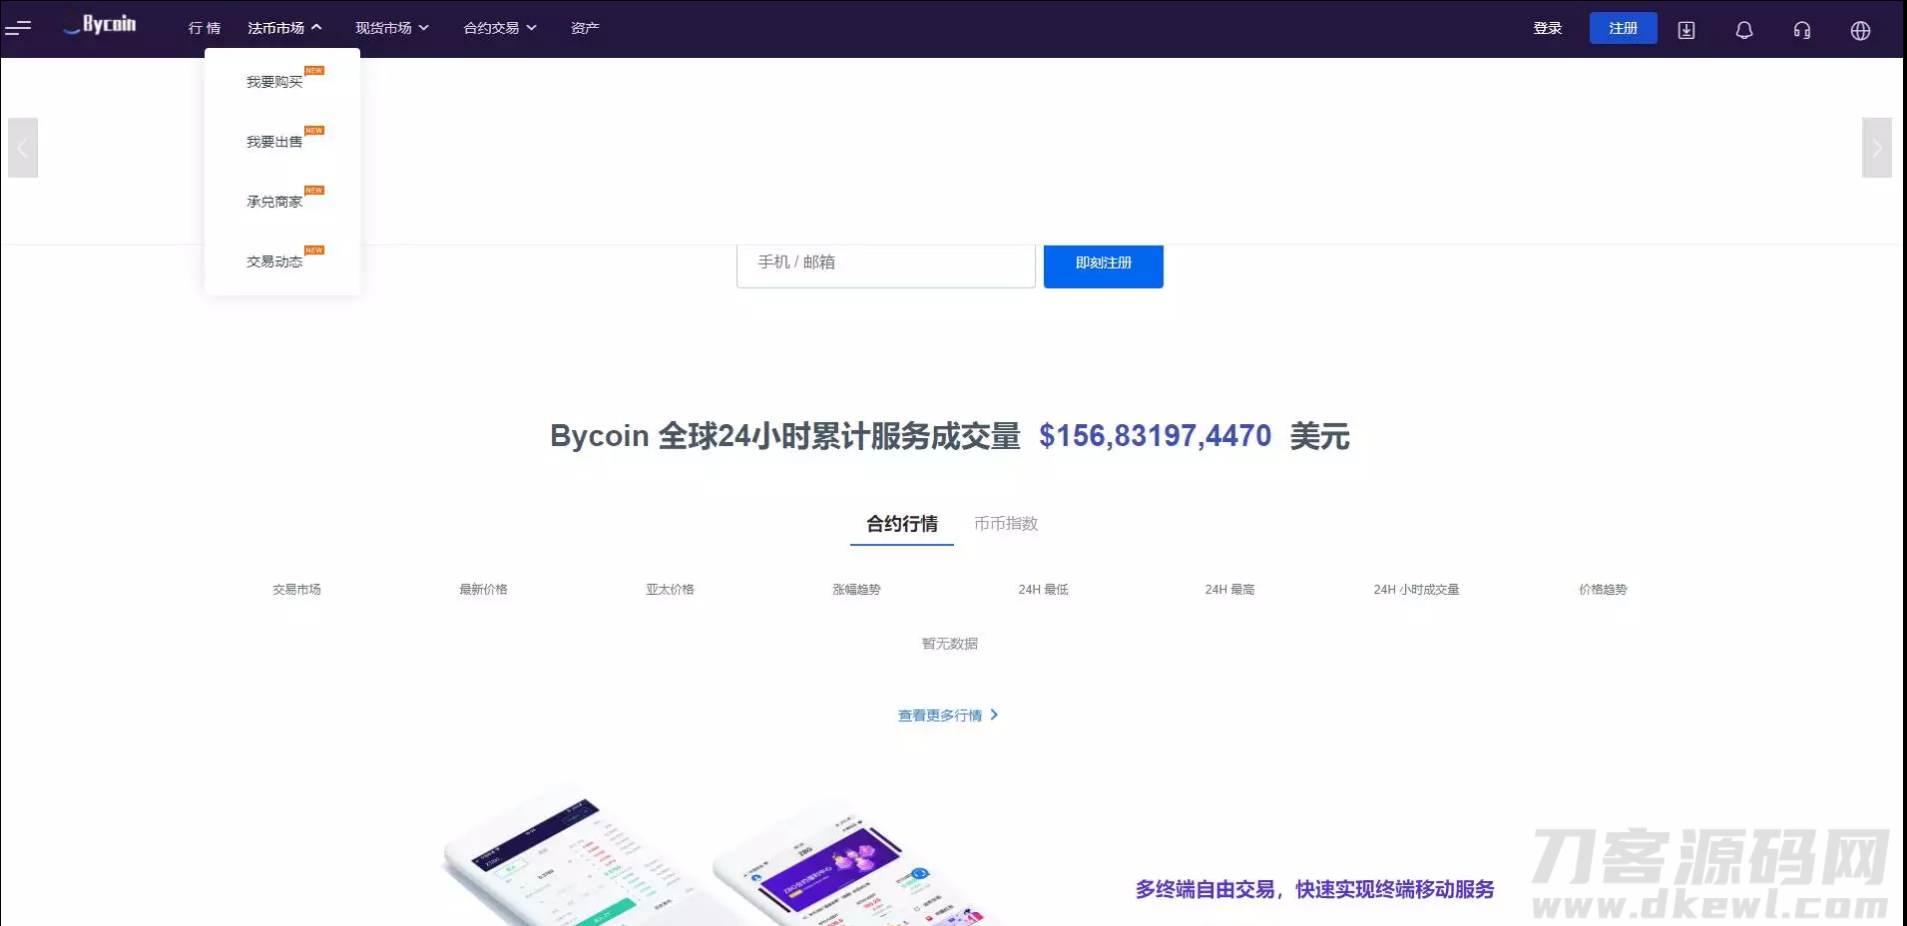Viewport: 1907px width, 926px height.
Task: Choose 承兑商家 menu entry
Action: pos(274,202)
